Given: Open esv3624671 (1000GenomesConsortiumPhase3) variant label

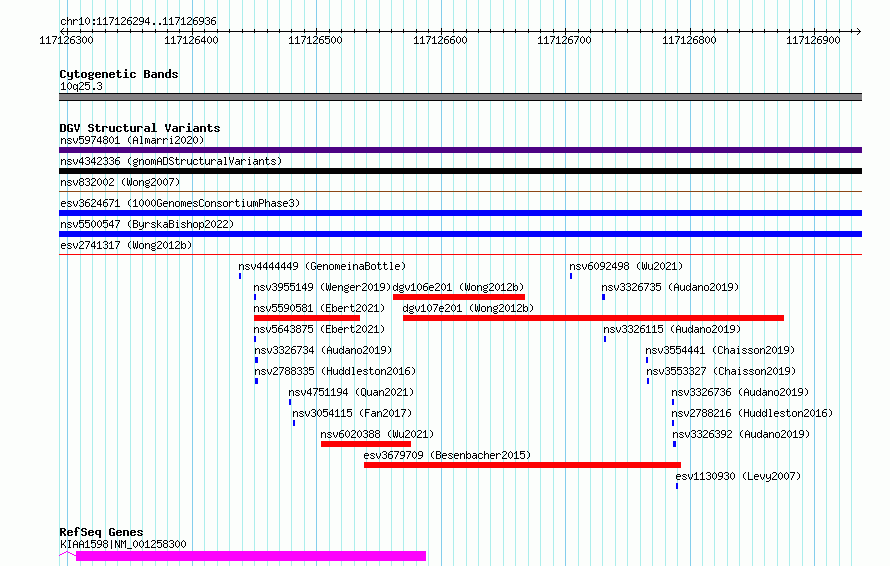Looking at the screenshot, I should coord(180,203).
